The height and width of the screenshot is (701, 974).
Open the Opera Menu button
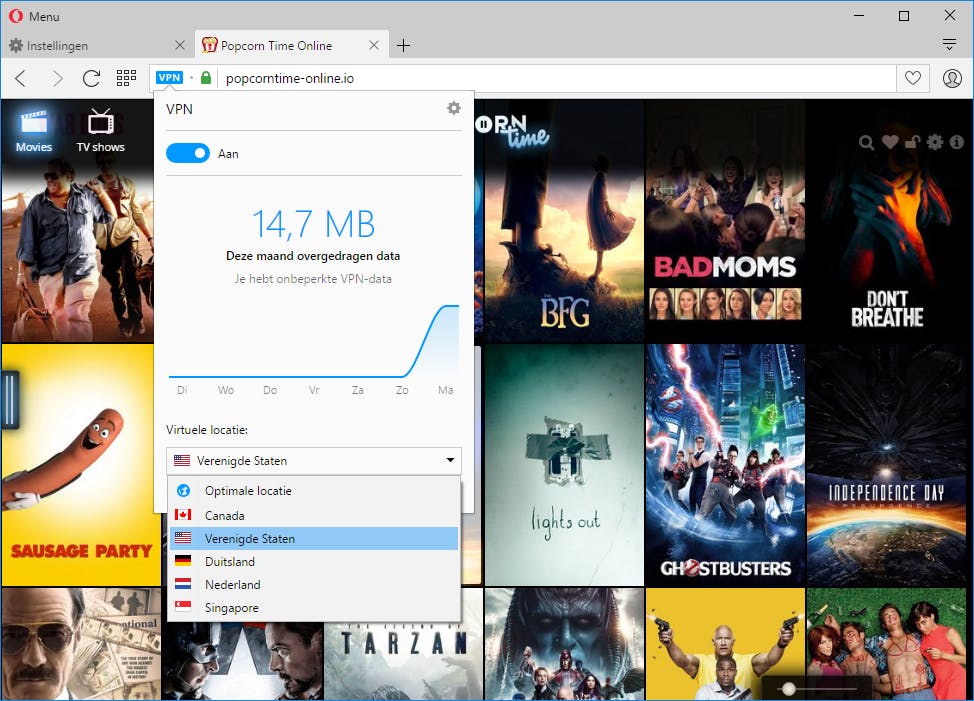[x=34, y=16]
